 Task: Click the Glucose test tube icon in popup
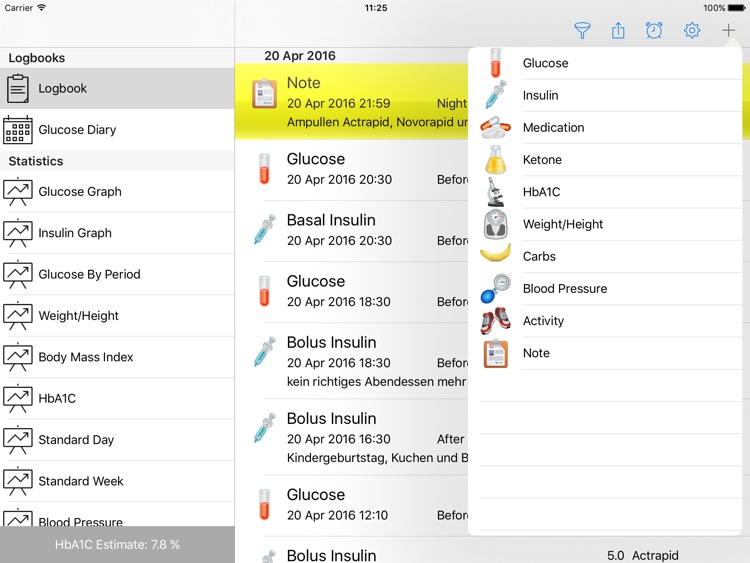496,63
